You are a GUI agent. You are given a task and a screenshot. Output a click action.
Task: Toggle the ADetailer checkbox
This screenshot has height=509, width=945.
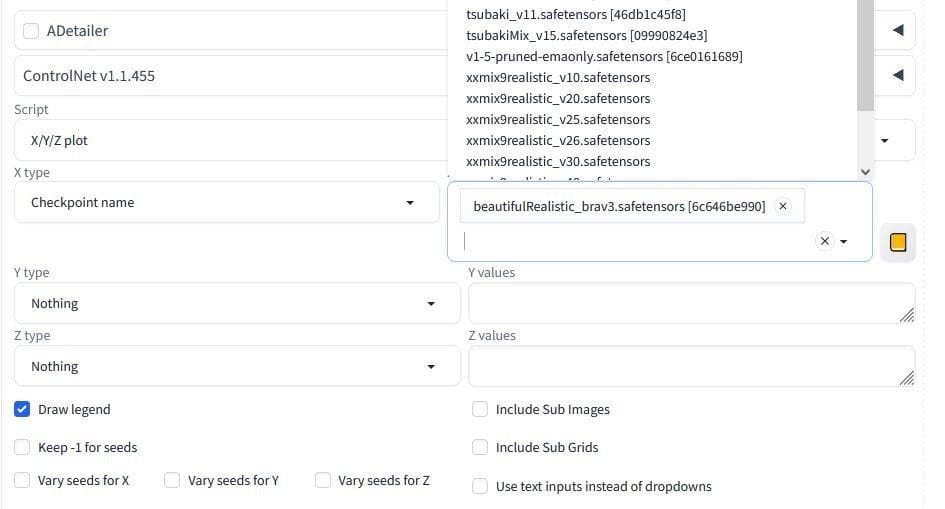(x=31, y=31)
